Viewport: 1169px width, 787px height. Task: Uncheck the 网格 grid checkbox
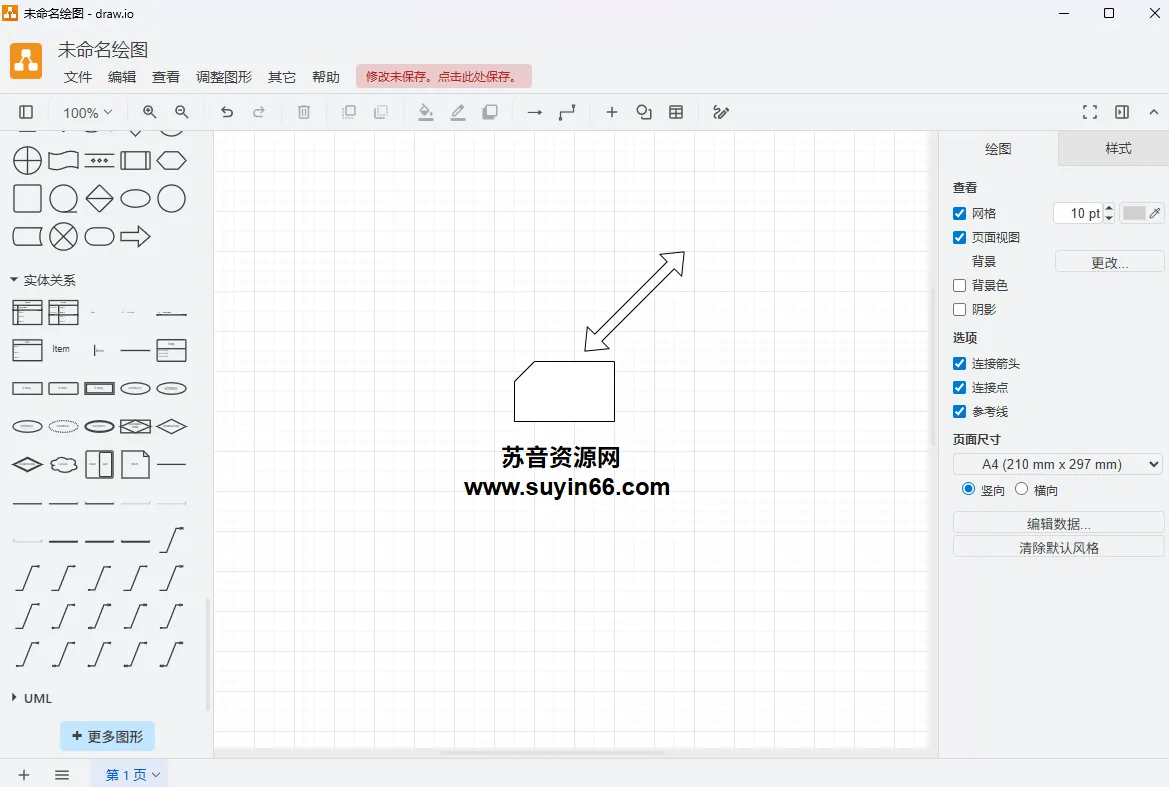[x=959, y=213]
